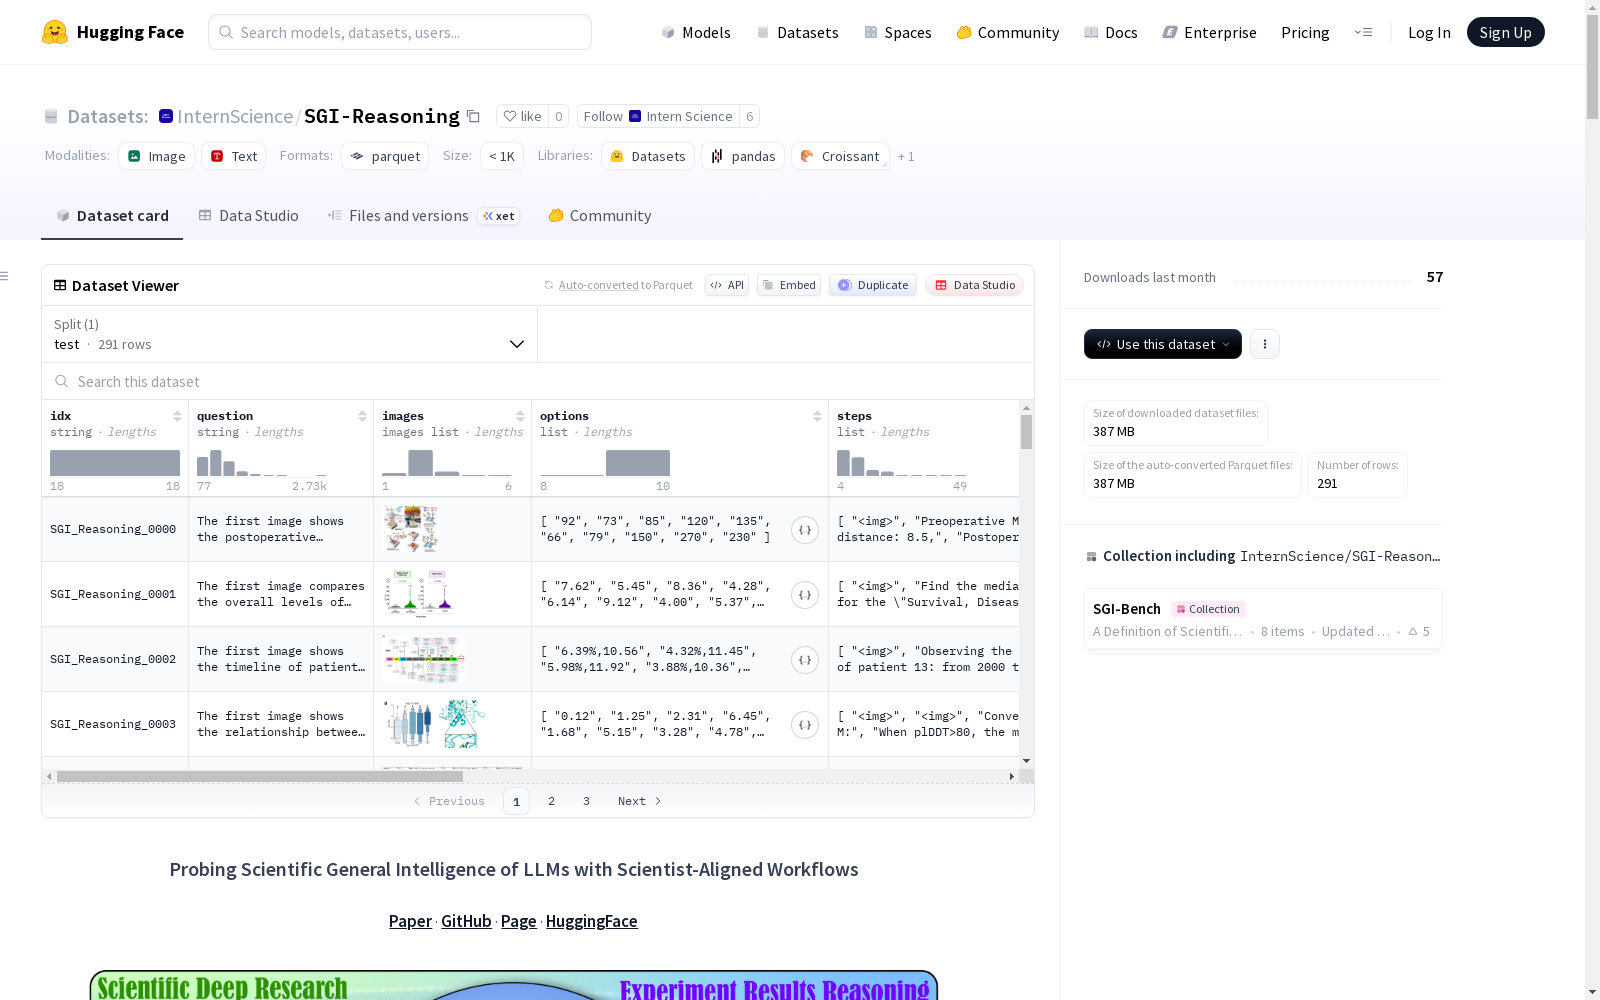Expand the test split dropdown
Viewport: 1600px width, 1000px height.
coord(290,334)
